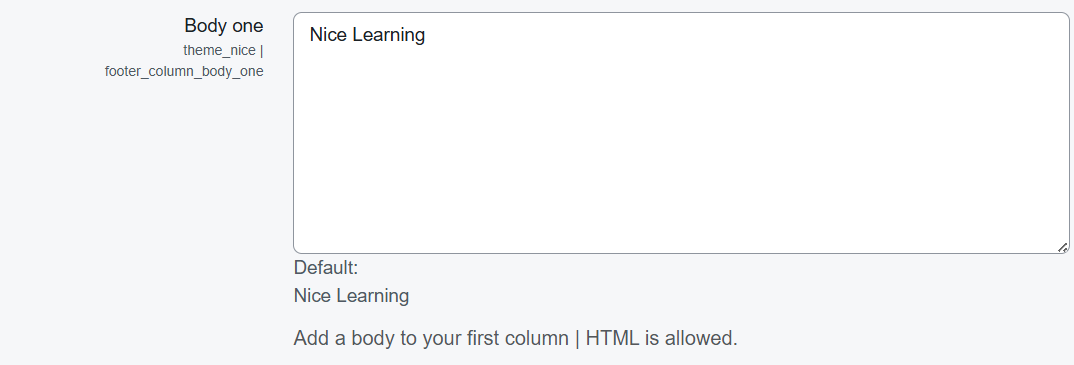Screen dimensions: 1074x365
Task: Click the pipe character after theme_nice
Action: [262, 50]
